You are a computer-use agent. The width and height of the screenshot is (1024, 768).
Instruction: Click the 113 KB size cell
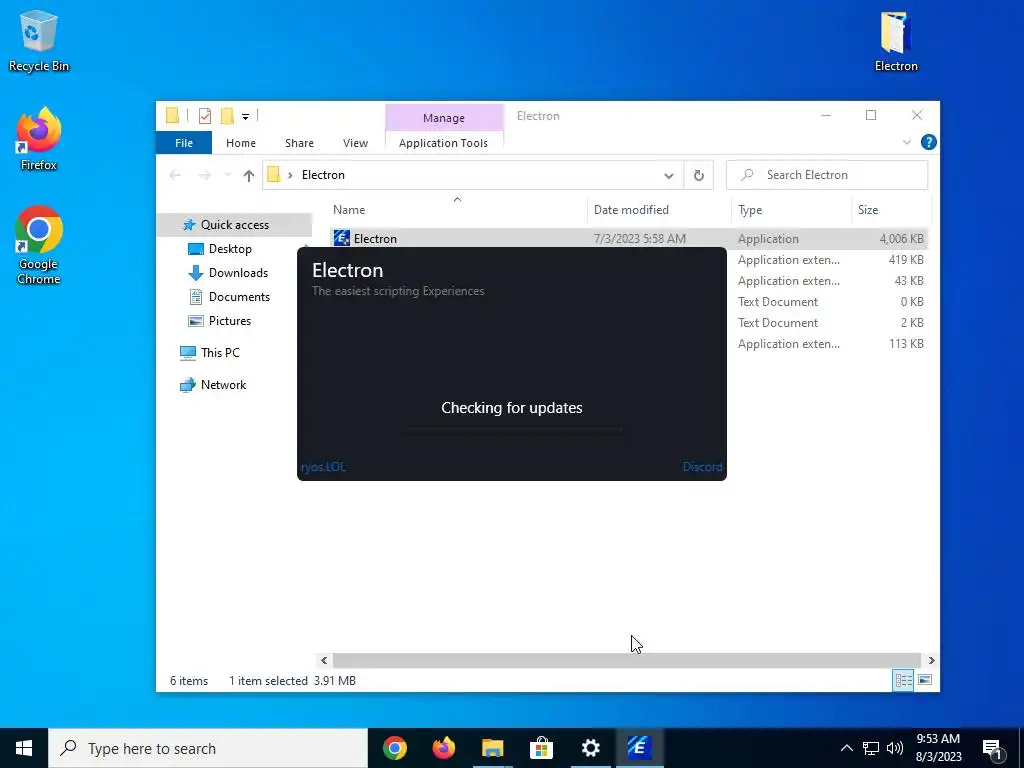point(906,344)
